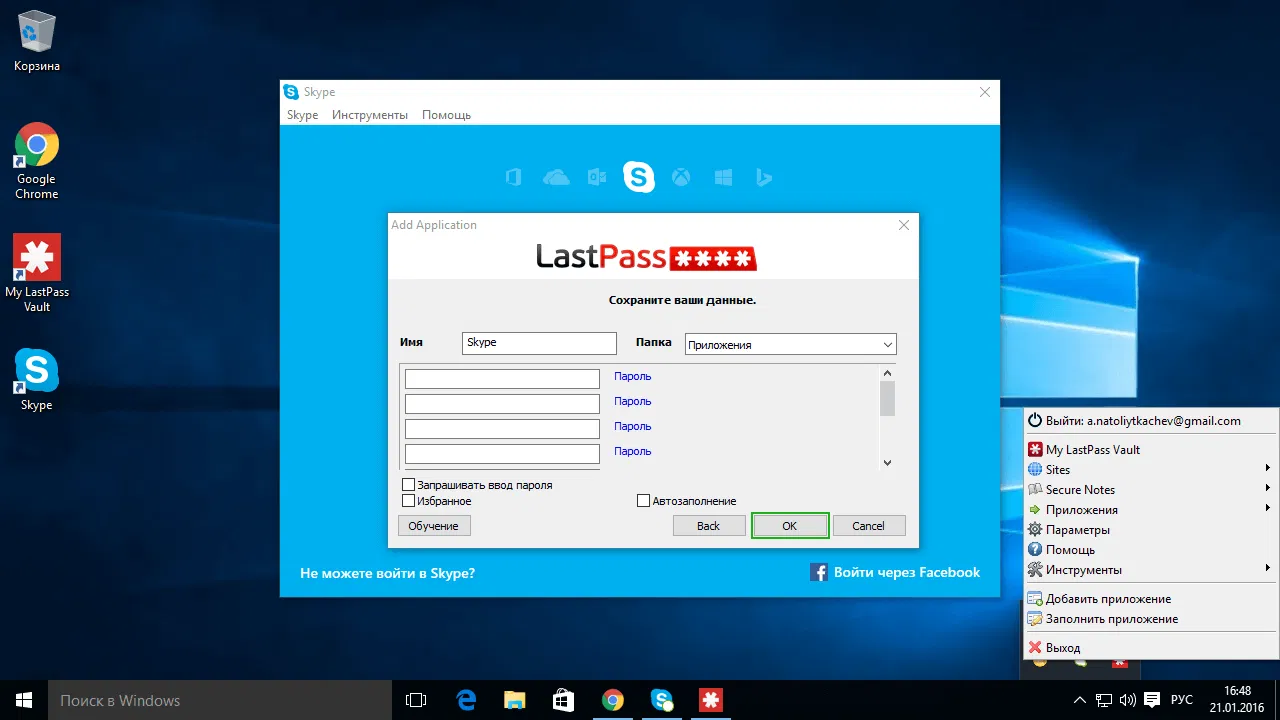1280x720 pixels.
Task: Open Secure Notes in the LastPass menu
Action: 1036,489
